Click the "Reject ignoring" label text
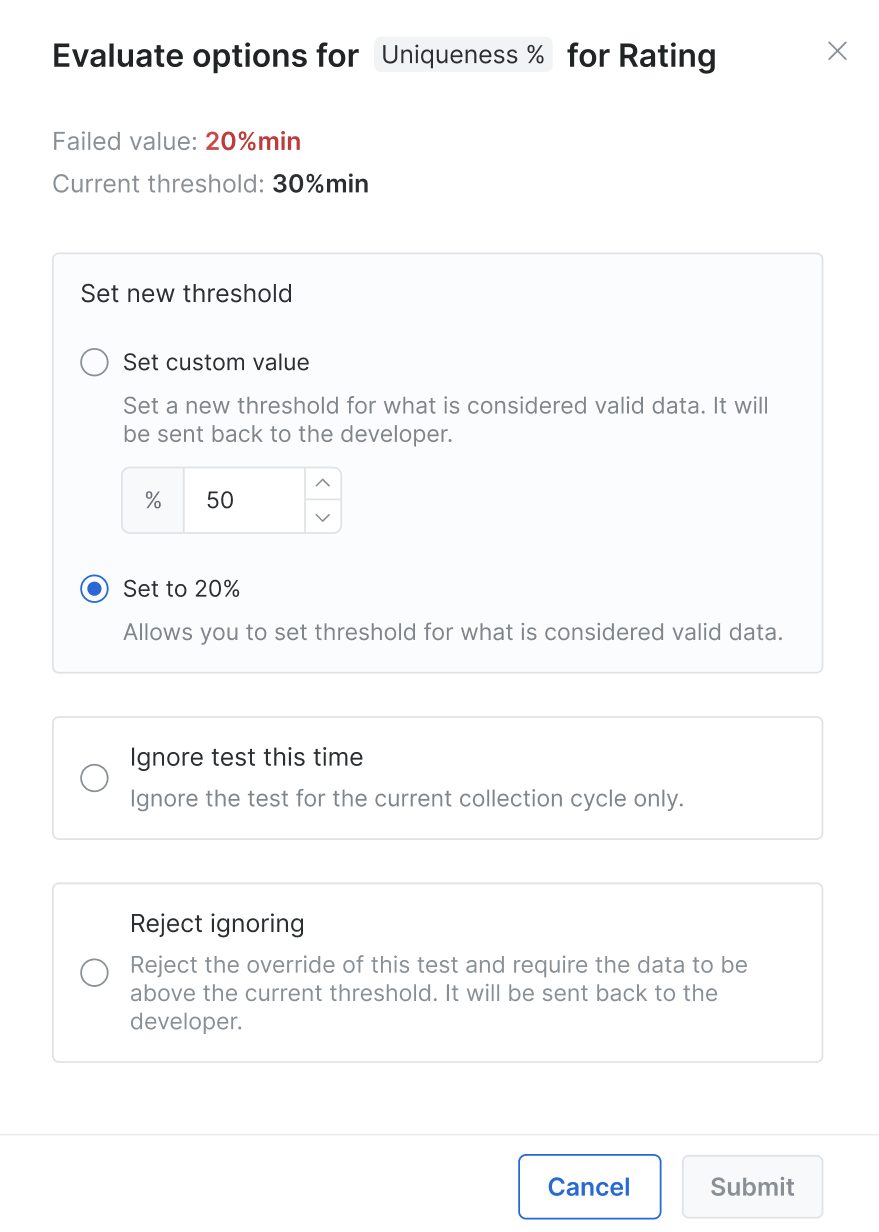The height and width of the screenshot is (1232, 879). coord(217,923)
